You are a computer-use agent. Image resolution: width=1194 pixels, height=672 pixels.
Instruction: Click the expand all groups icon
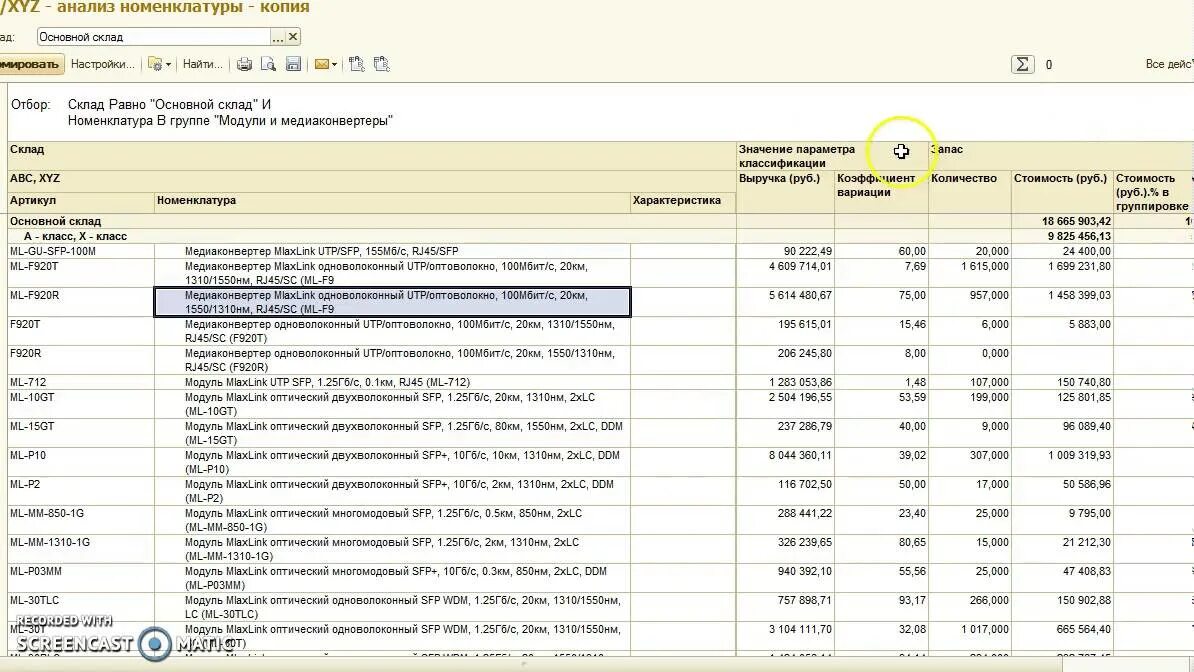pyautogui.click(x=356, y=65)
